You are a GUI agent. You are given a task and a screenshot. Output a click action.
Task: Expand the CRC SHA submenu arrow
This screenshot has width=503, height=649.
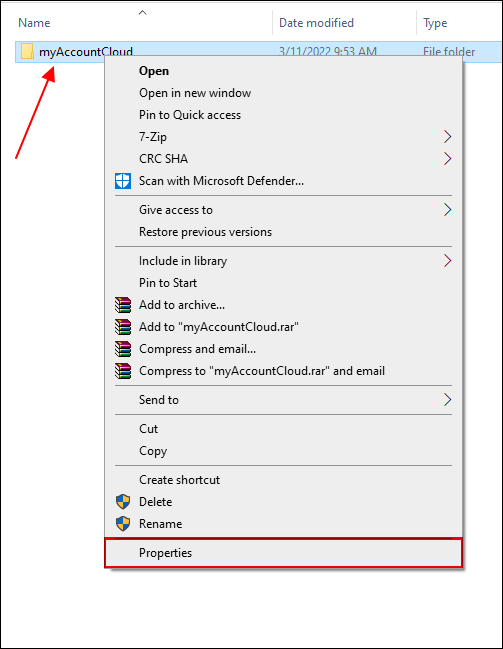[x=448, y=159]
